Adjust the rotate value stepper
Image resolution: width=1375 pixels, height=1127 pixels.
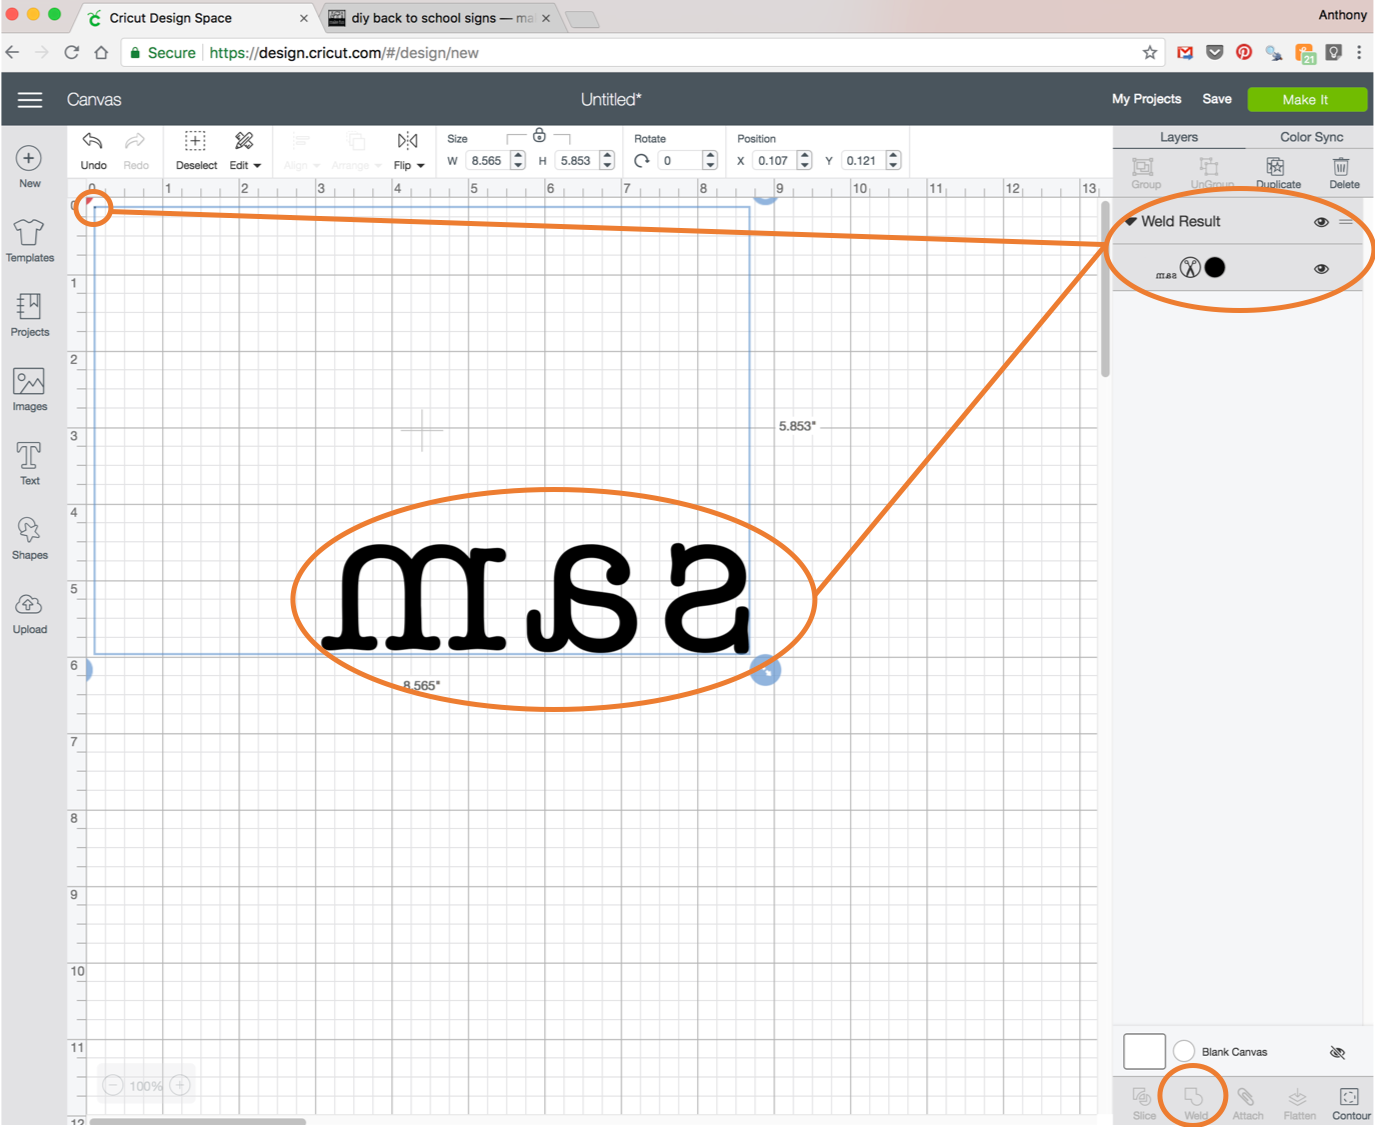[710, 160]
